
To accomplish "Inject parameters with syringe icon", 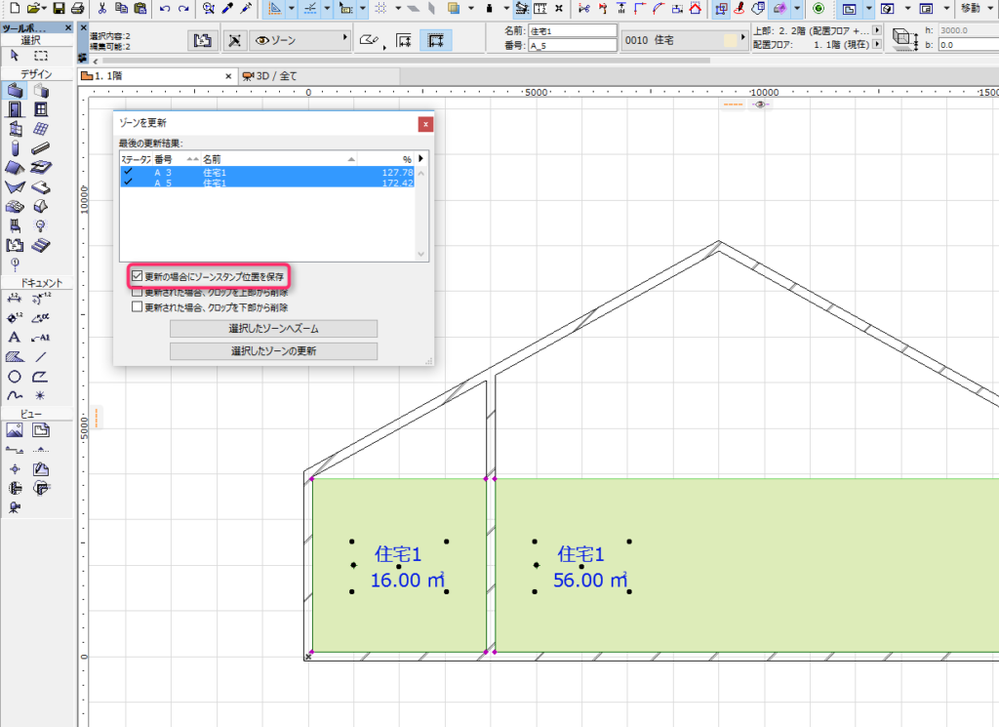I will click(x=245, y=8).
